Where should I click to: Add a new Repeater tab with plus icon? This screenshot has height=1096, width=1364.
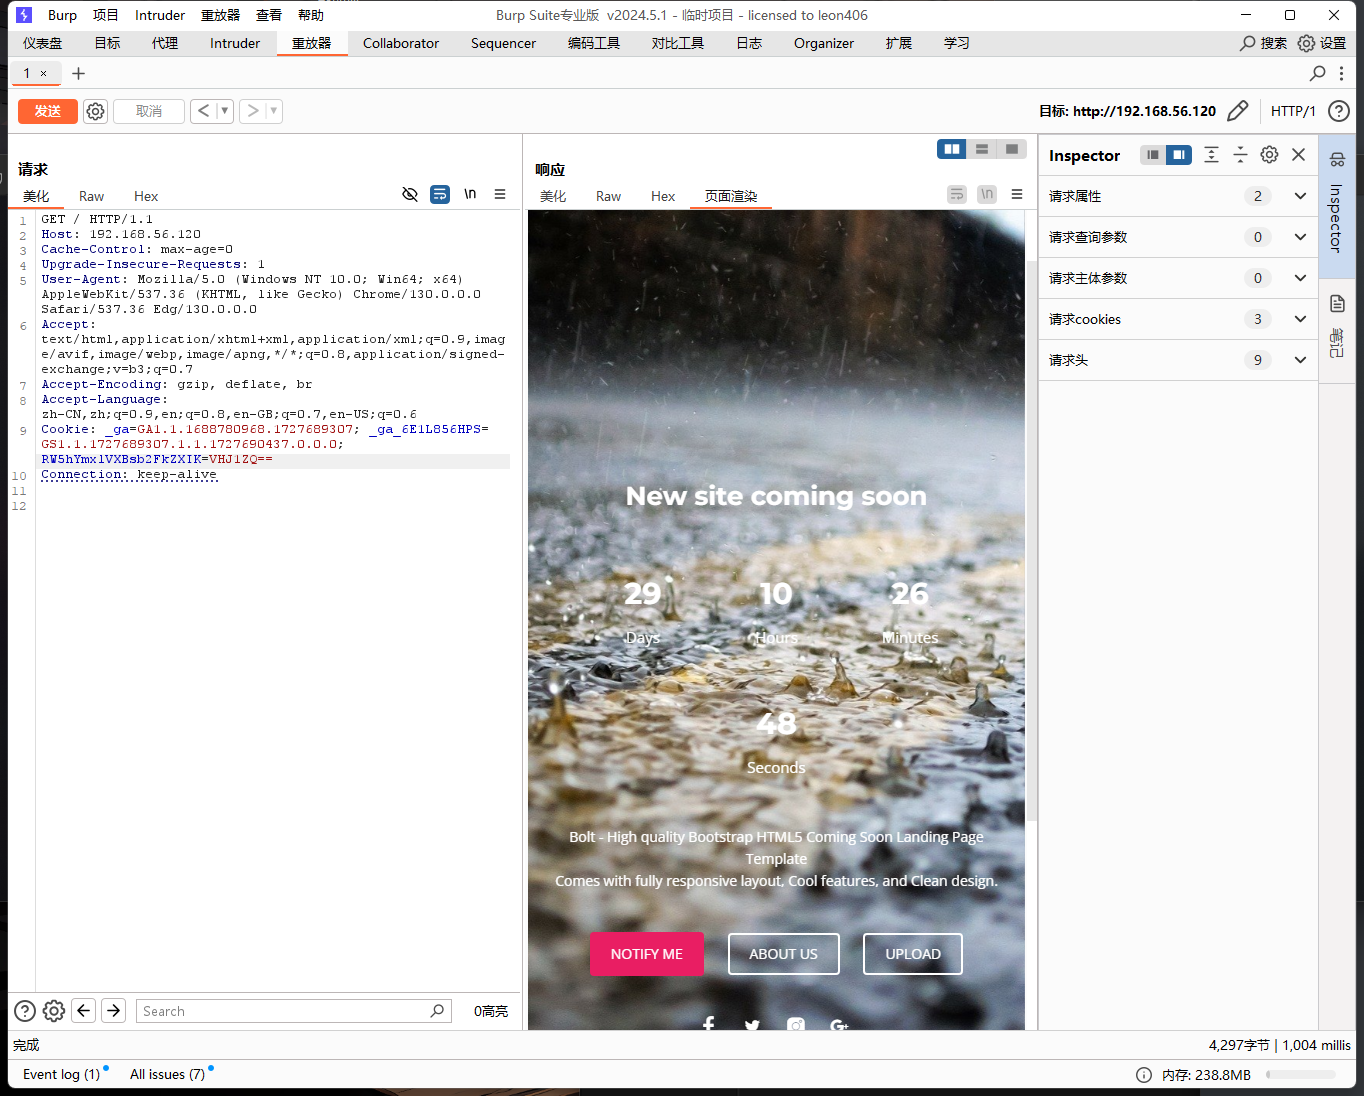point(79,73)
